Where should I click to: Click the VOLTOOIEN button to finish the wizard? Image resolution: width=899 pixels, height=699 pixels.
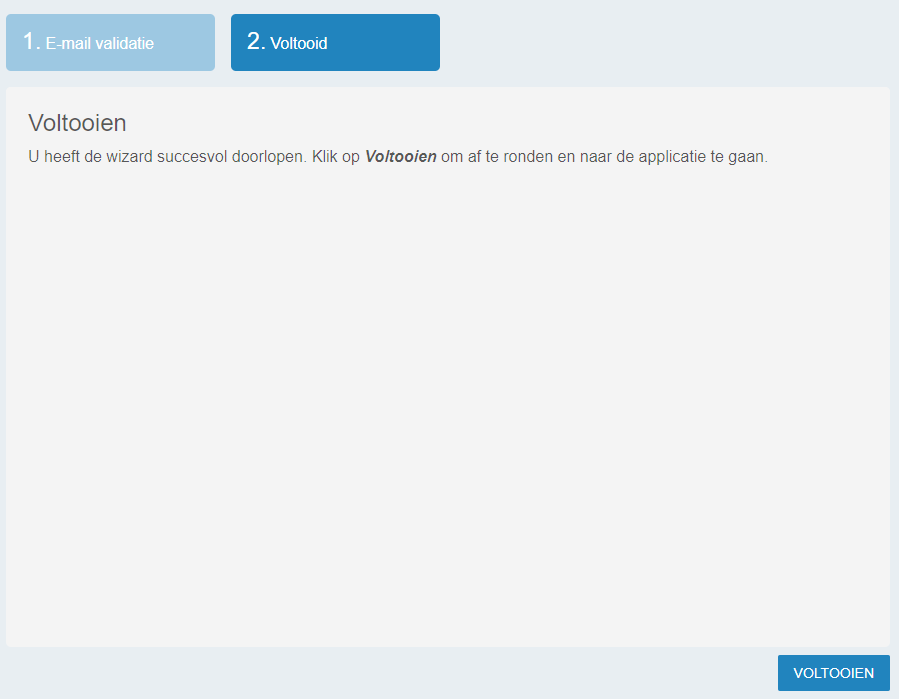pyautogui.click(x=834, y=673)
